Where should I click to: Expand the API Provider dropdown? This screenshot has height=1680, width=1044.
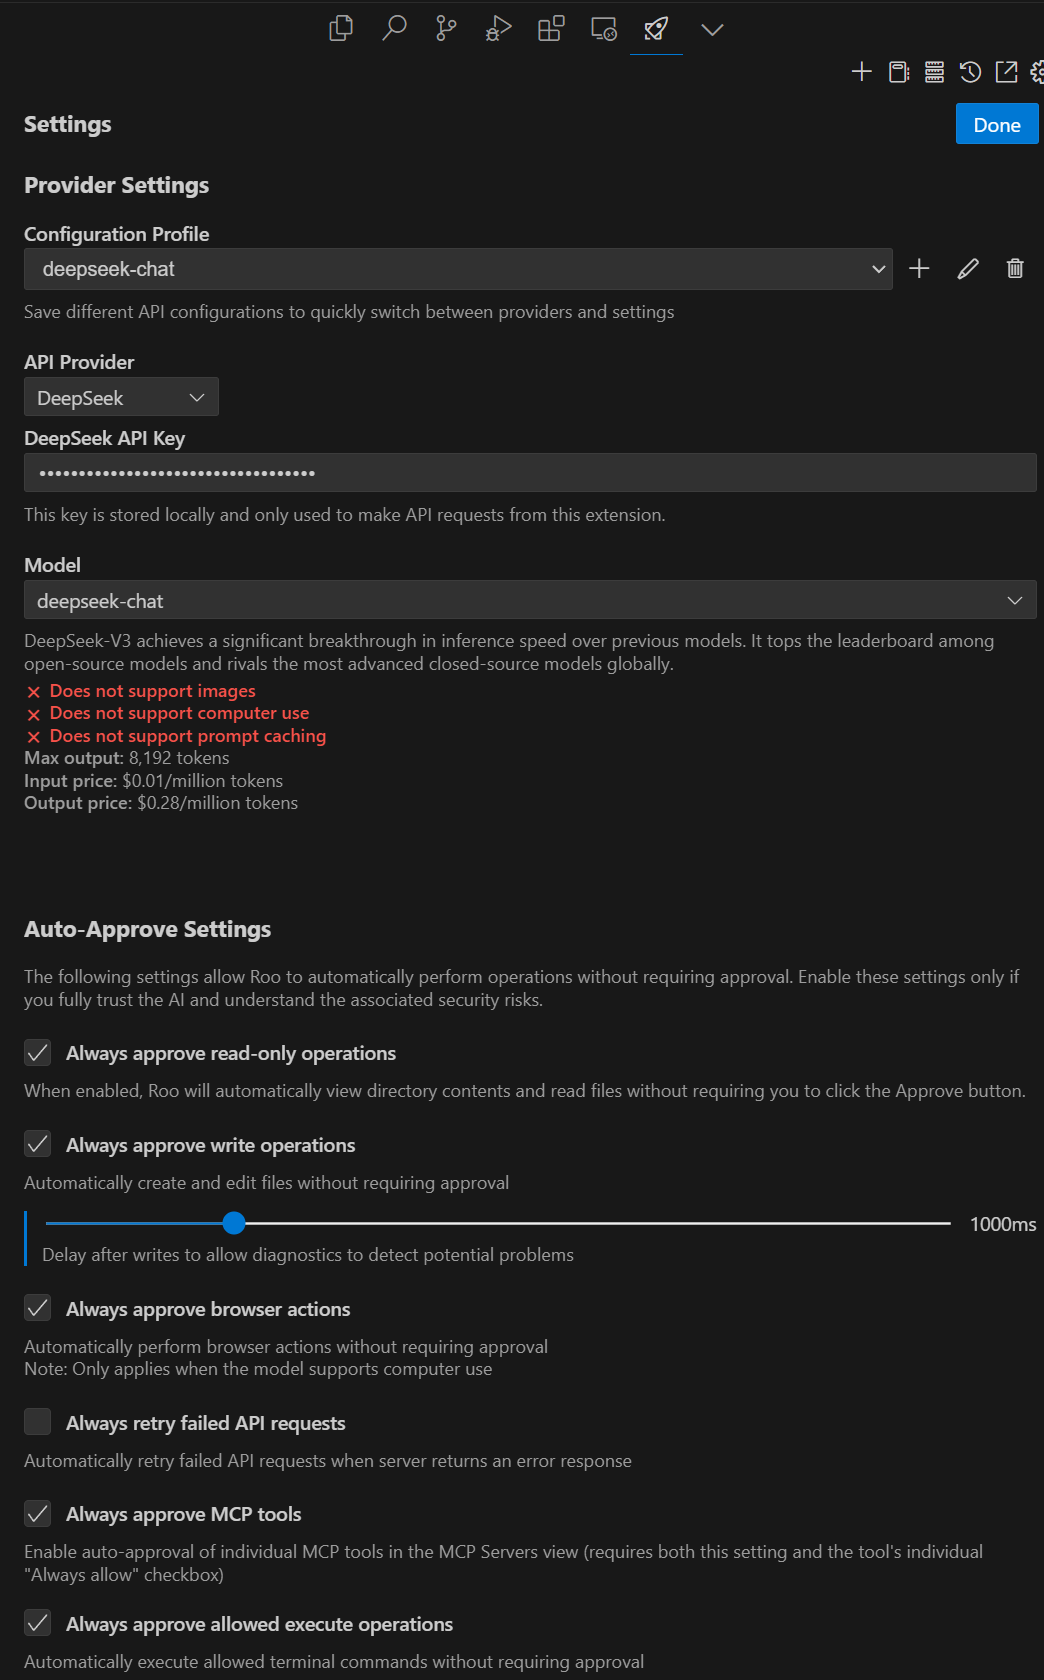click(x=121, y=398)
